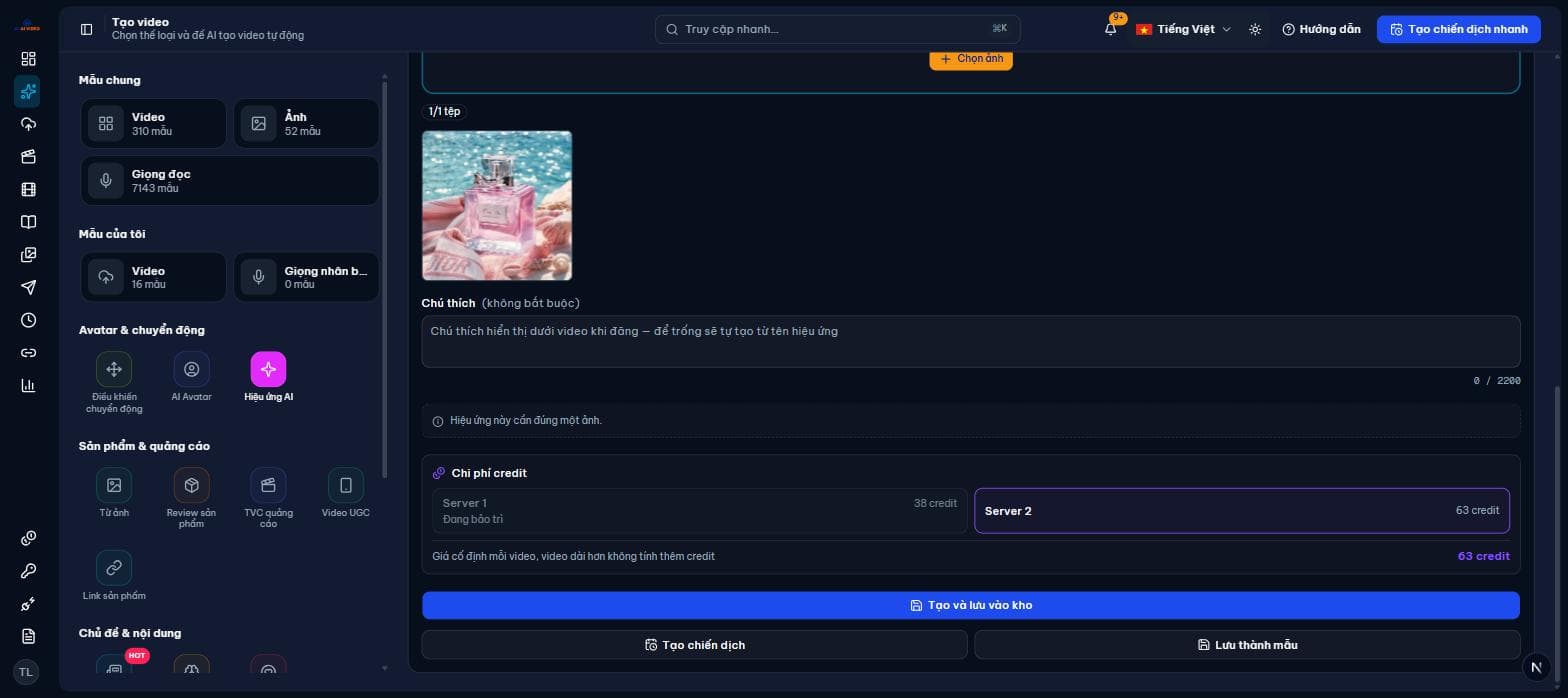
Task: Choose the Review sản phẩm template
Action: pos(191,498)
